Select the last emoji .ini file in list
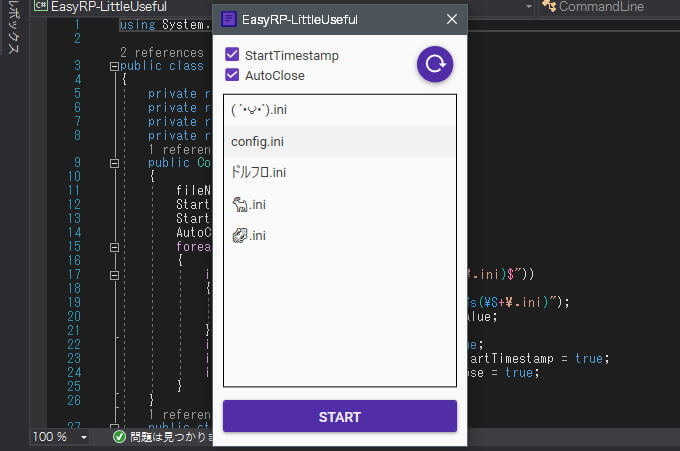Viewport: 680px width, 451px height. [x=339, y=236]
